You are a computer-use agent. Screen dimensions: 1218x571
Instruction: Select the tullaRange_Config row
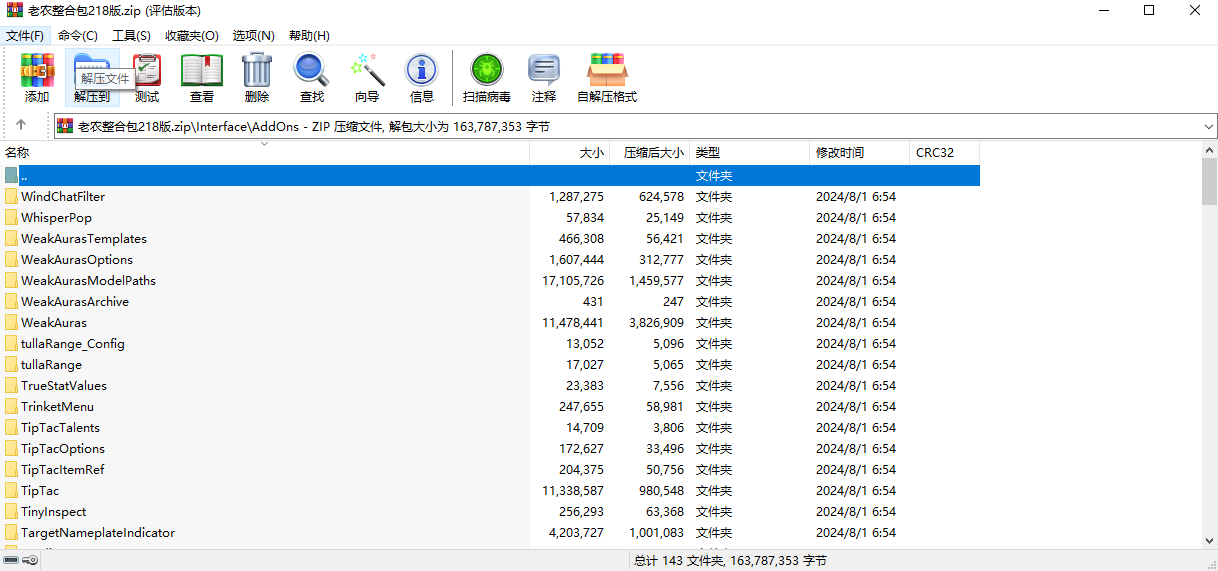(x=490, y=344)
